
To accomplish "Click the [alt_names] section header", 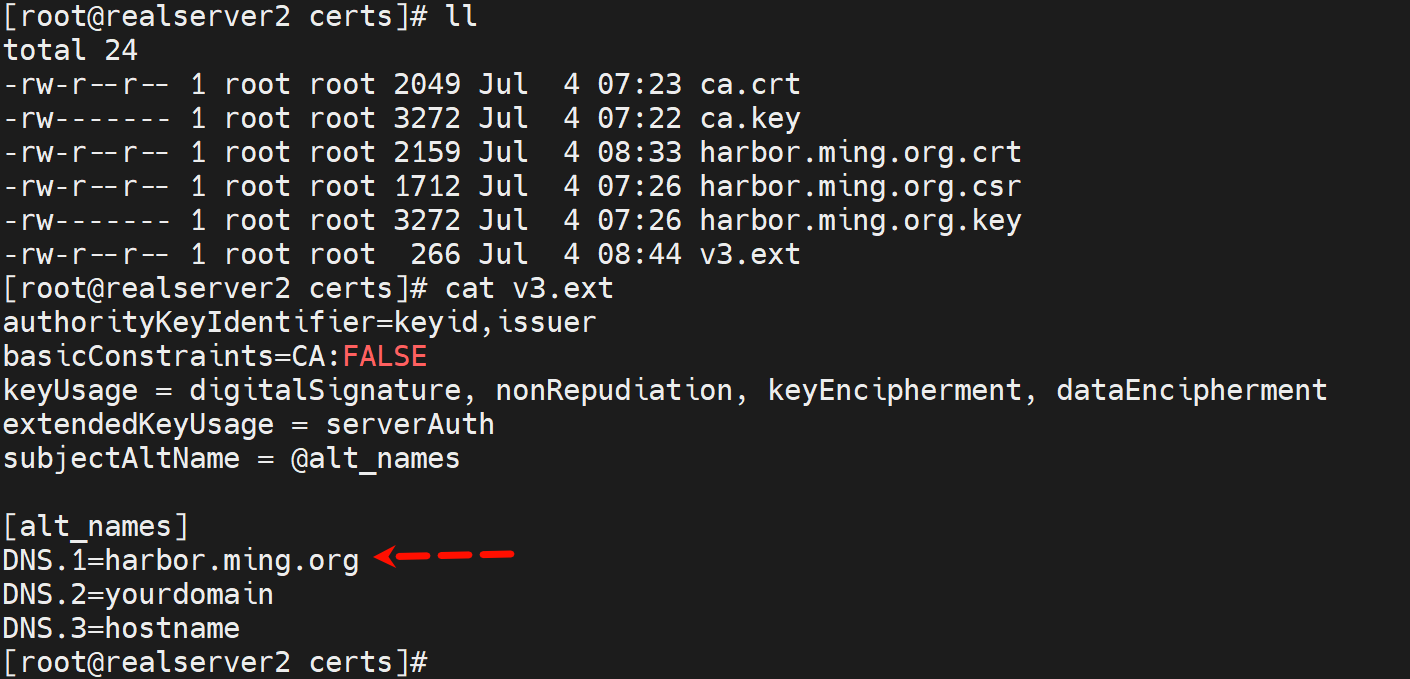I will click(95, 526).
